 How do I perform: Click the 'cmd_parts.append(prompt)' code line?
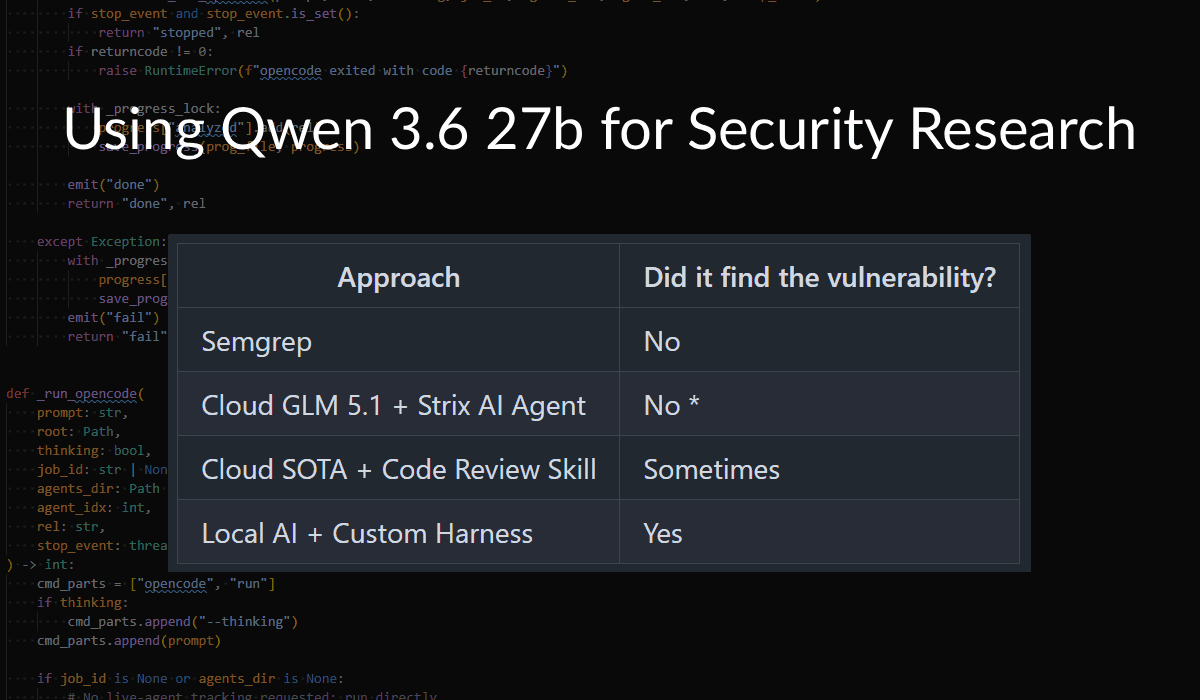pyautogui.click(x=129, y=640)
